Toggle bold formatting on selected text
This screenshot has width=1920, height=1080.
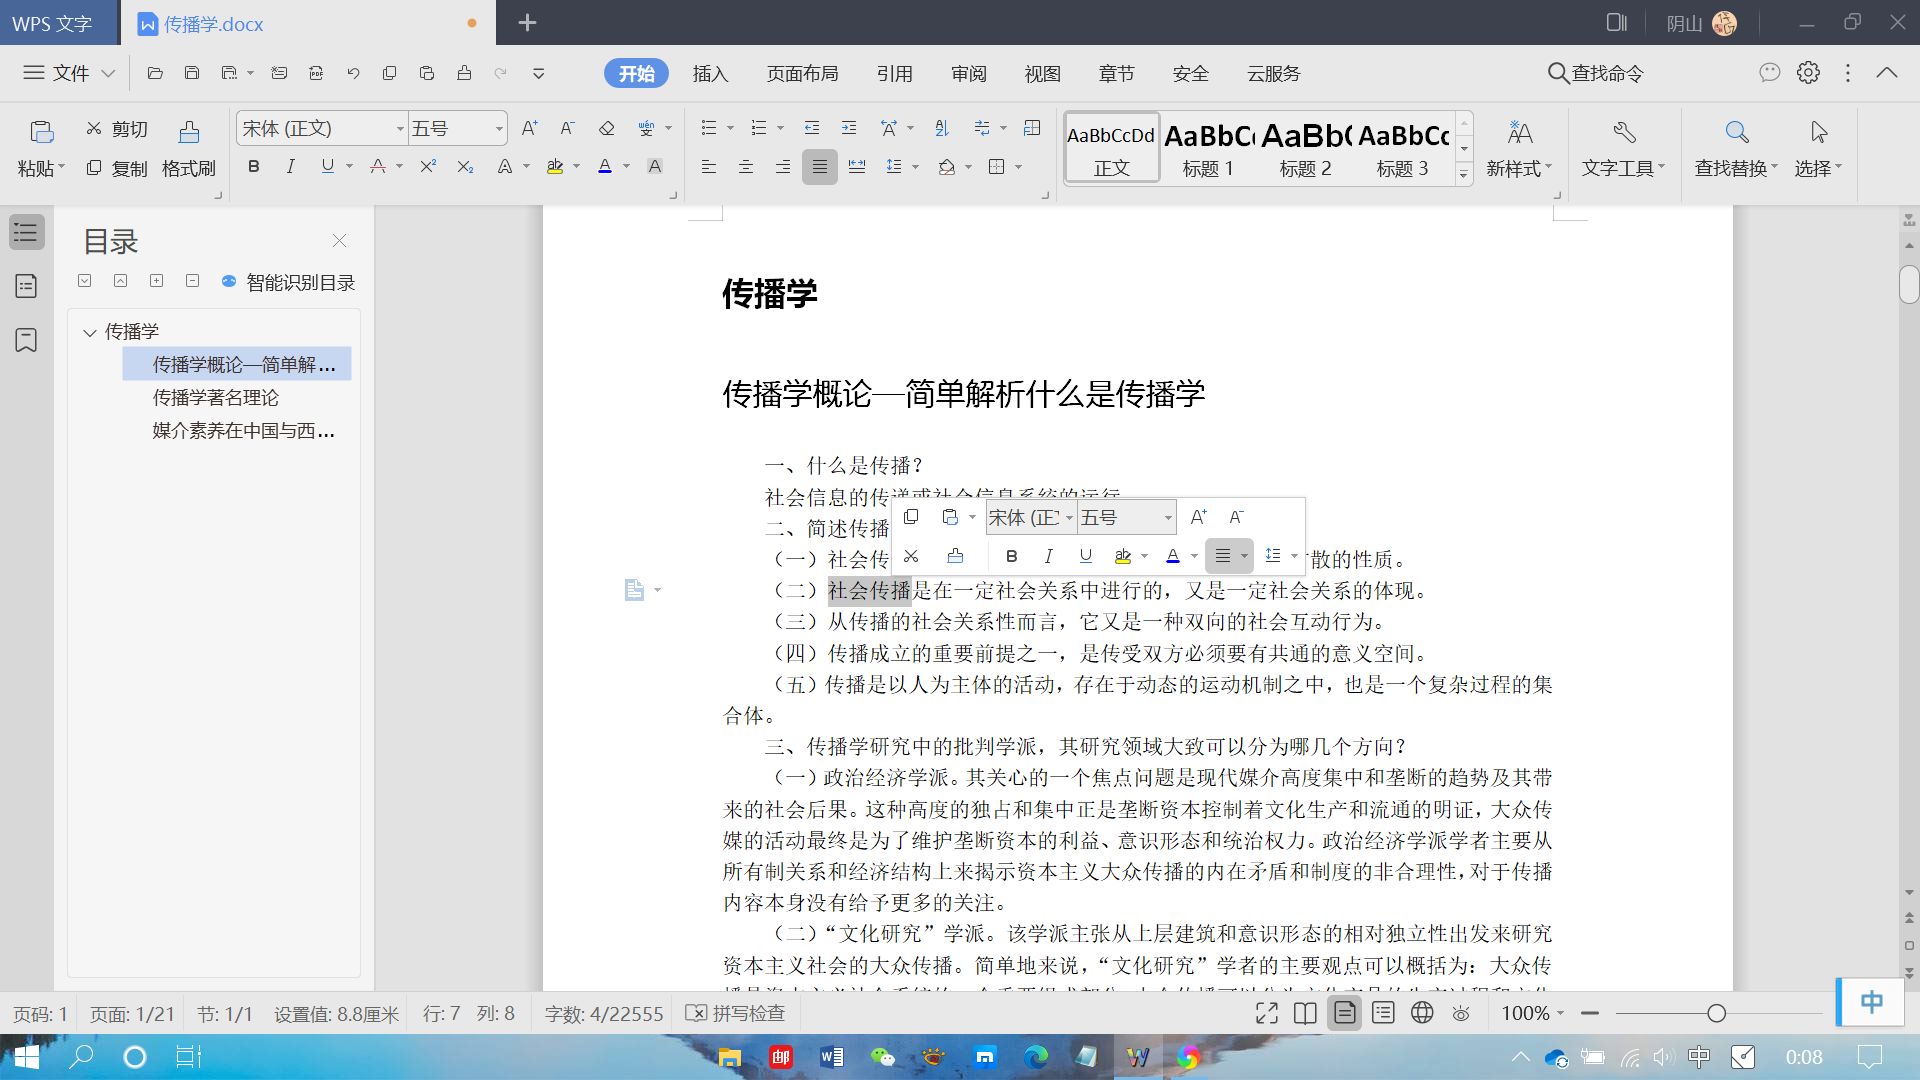[253, 166]
